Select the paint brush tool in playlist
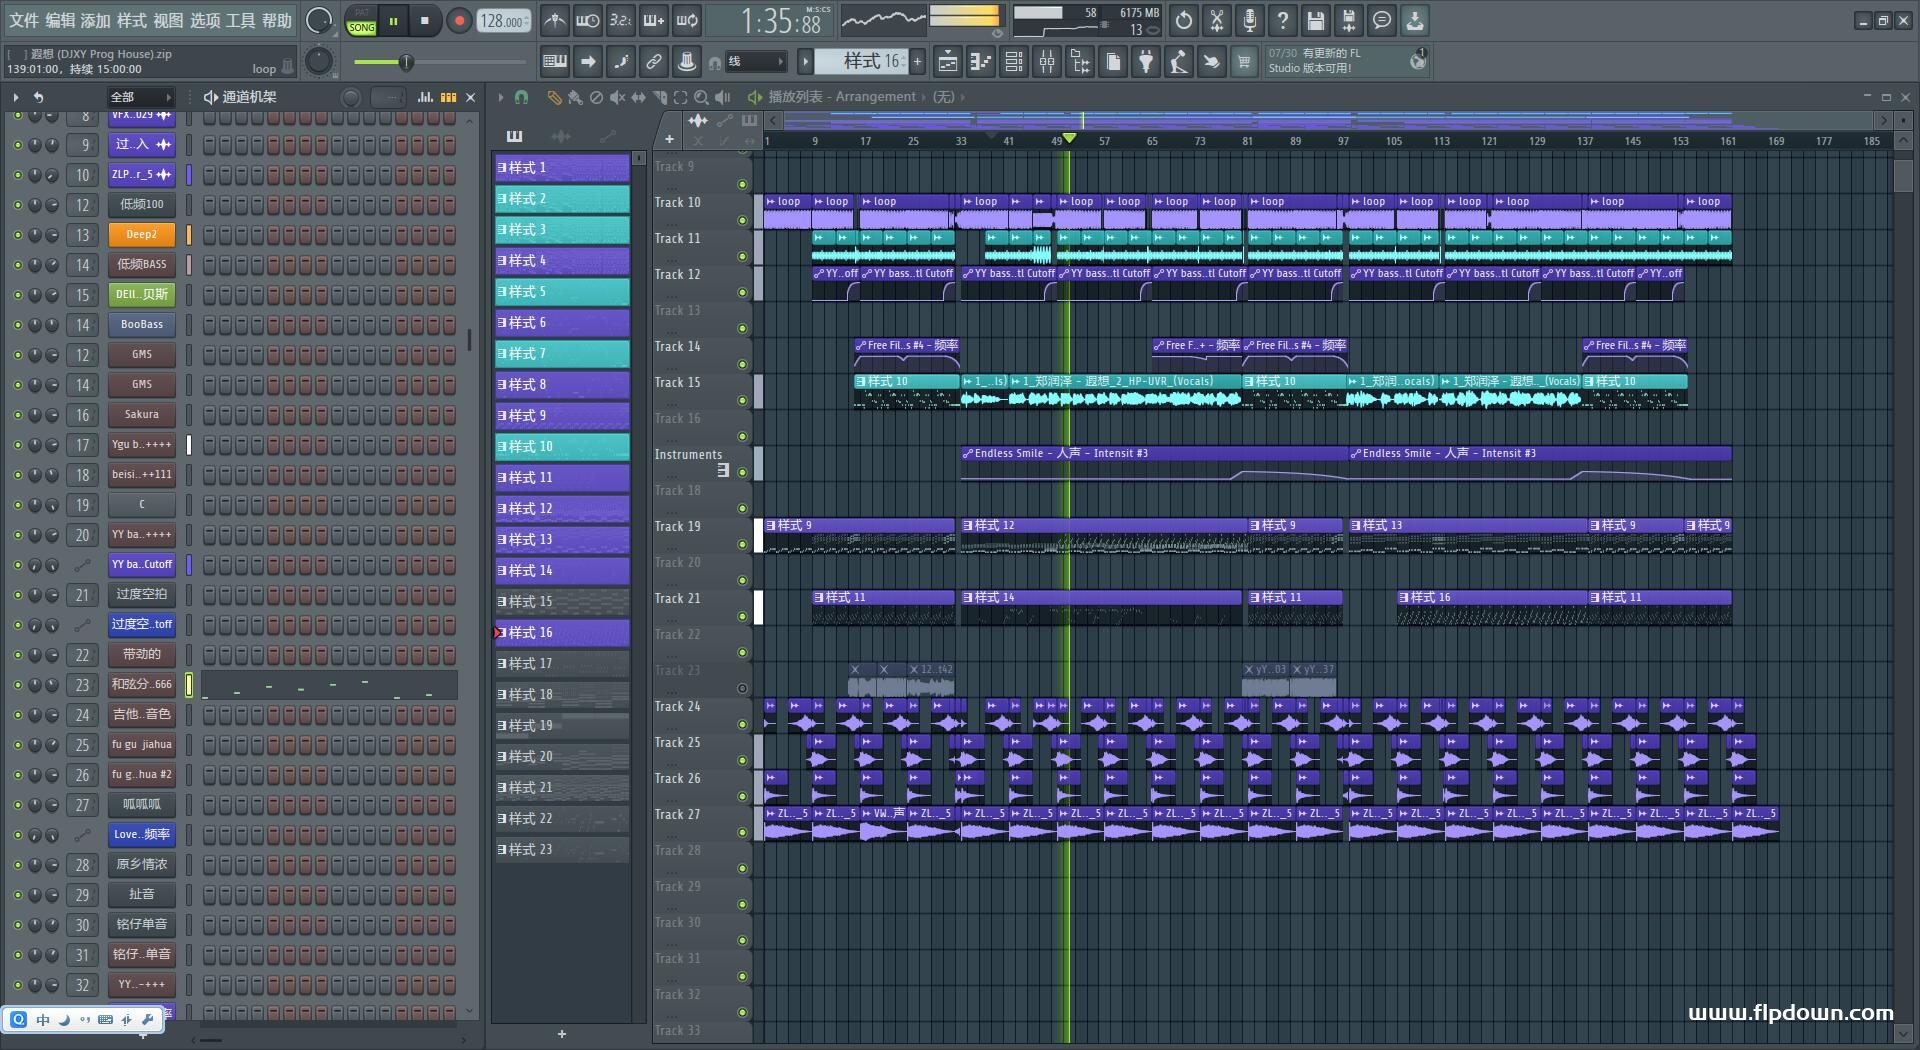 tap(575, 97)
